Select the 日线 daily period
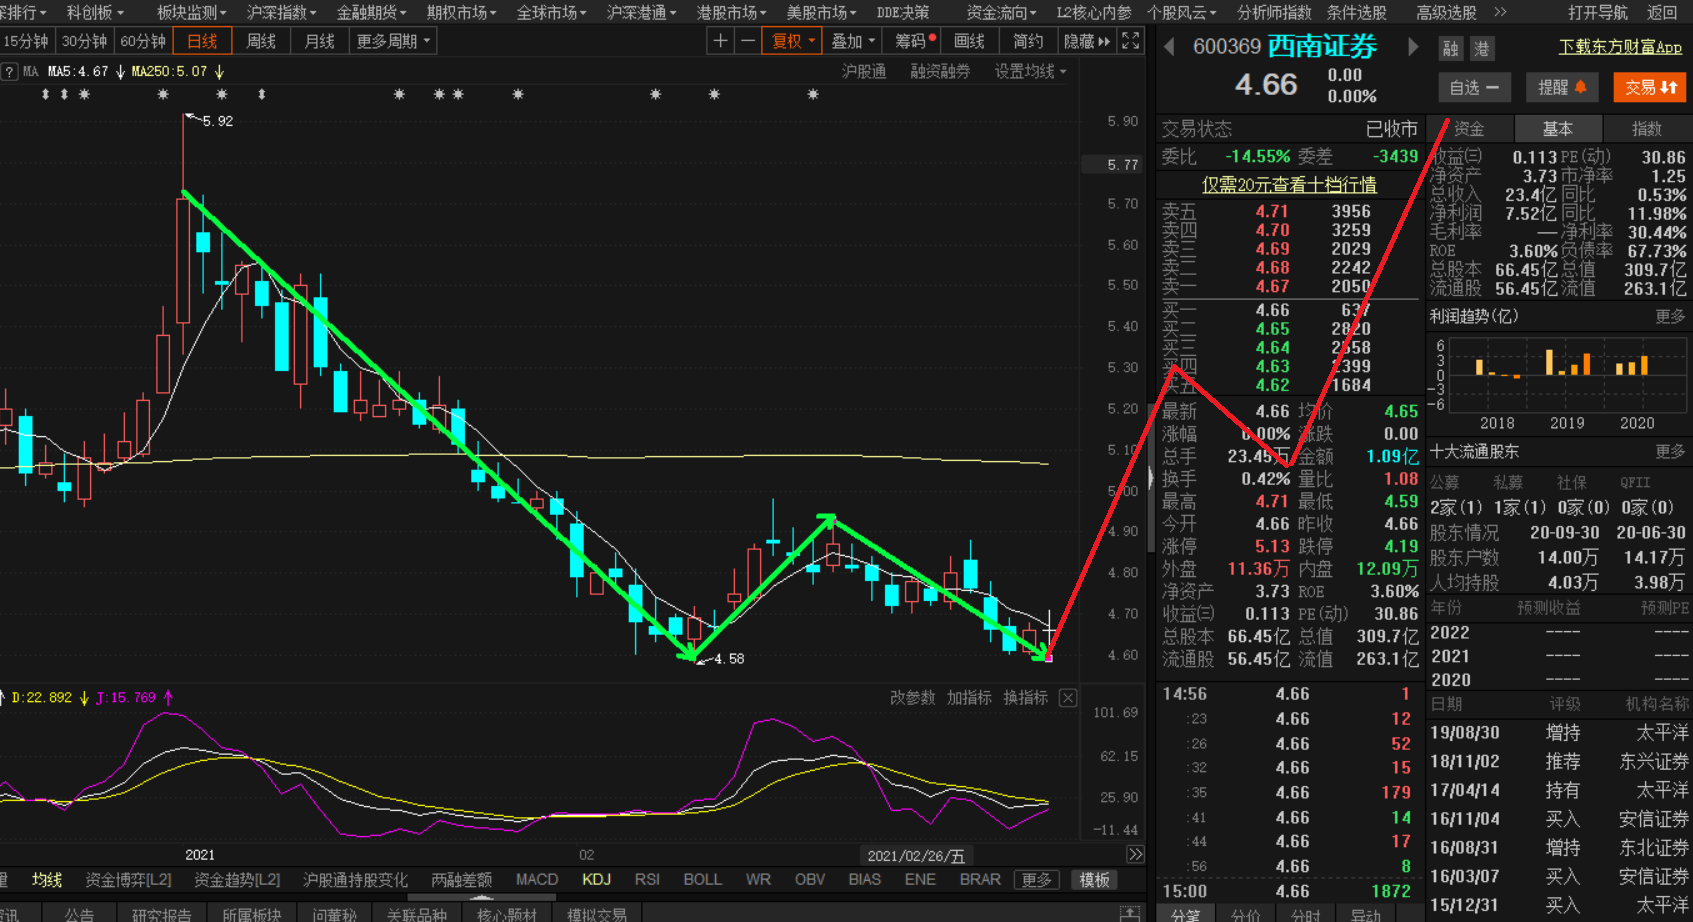 [x=202, y=41]
